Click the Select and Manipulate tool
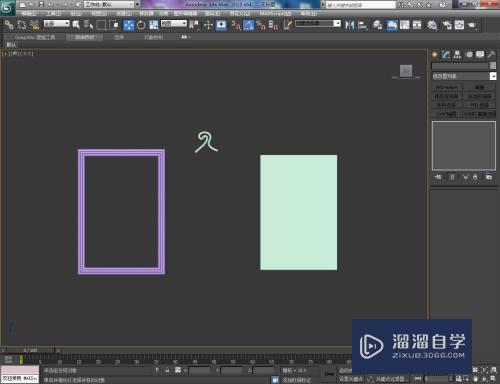This screenshot has width=500, height=384. [x=209, y=25]
